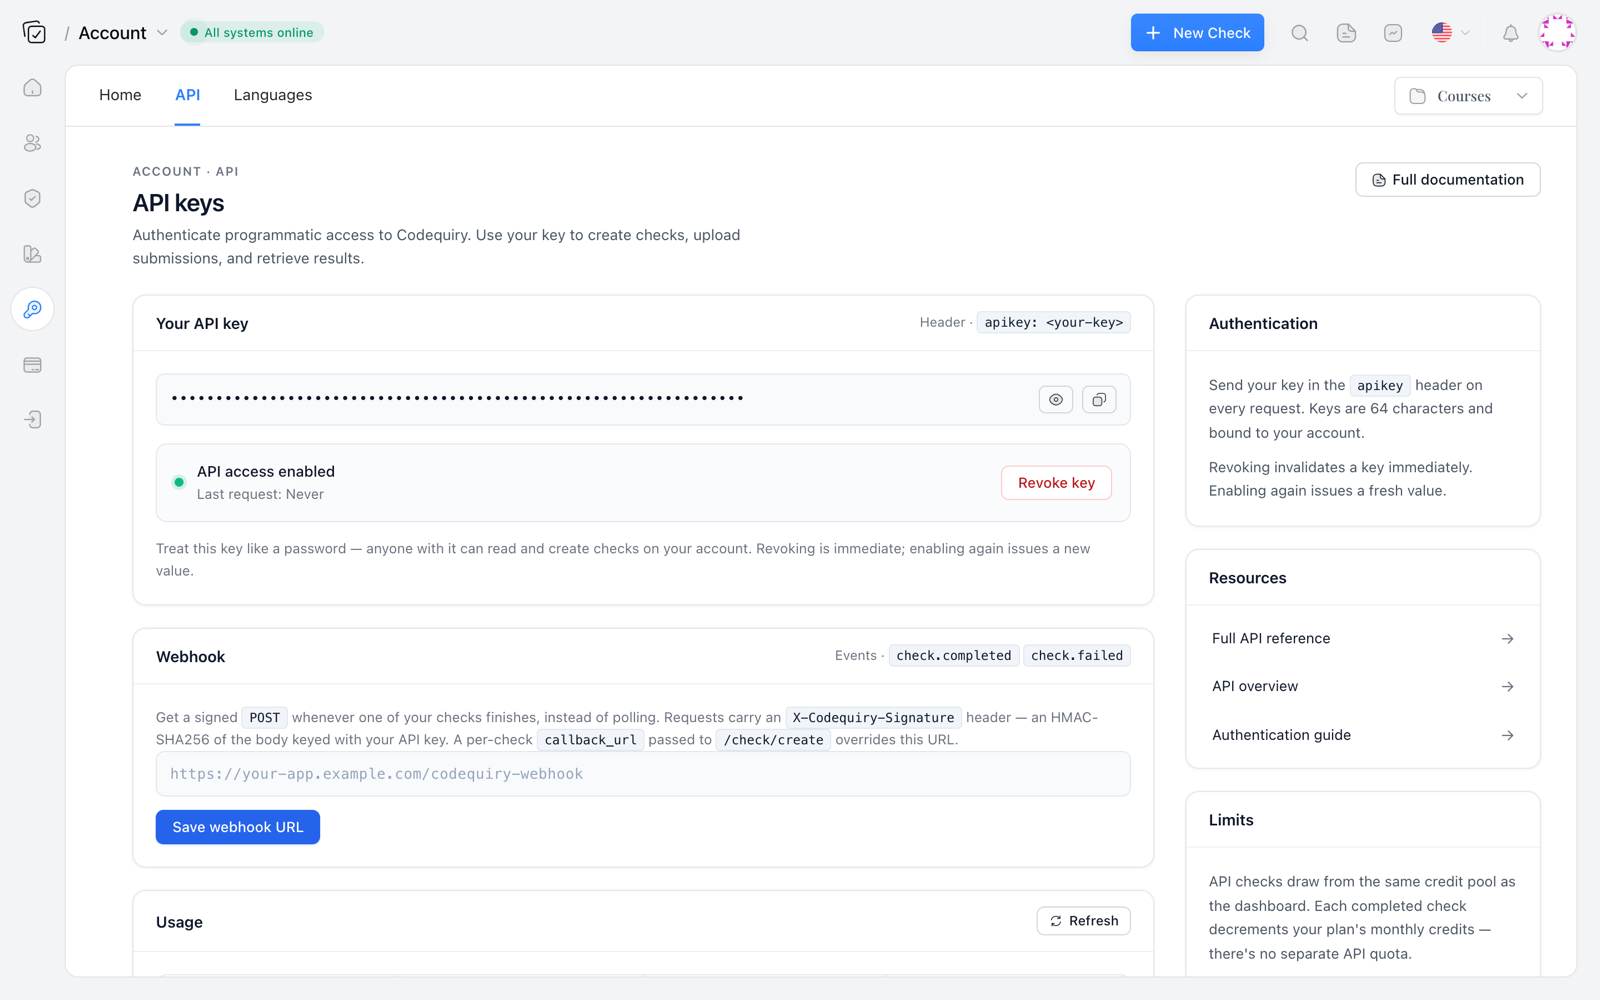Switch to the Languages tab
1600x1000 pixels.
(x=273, y=95)
